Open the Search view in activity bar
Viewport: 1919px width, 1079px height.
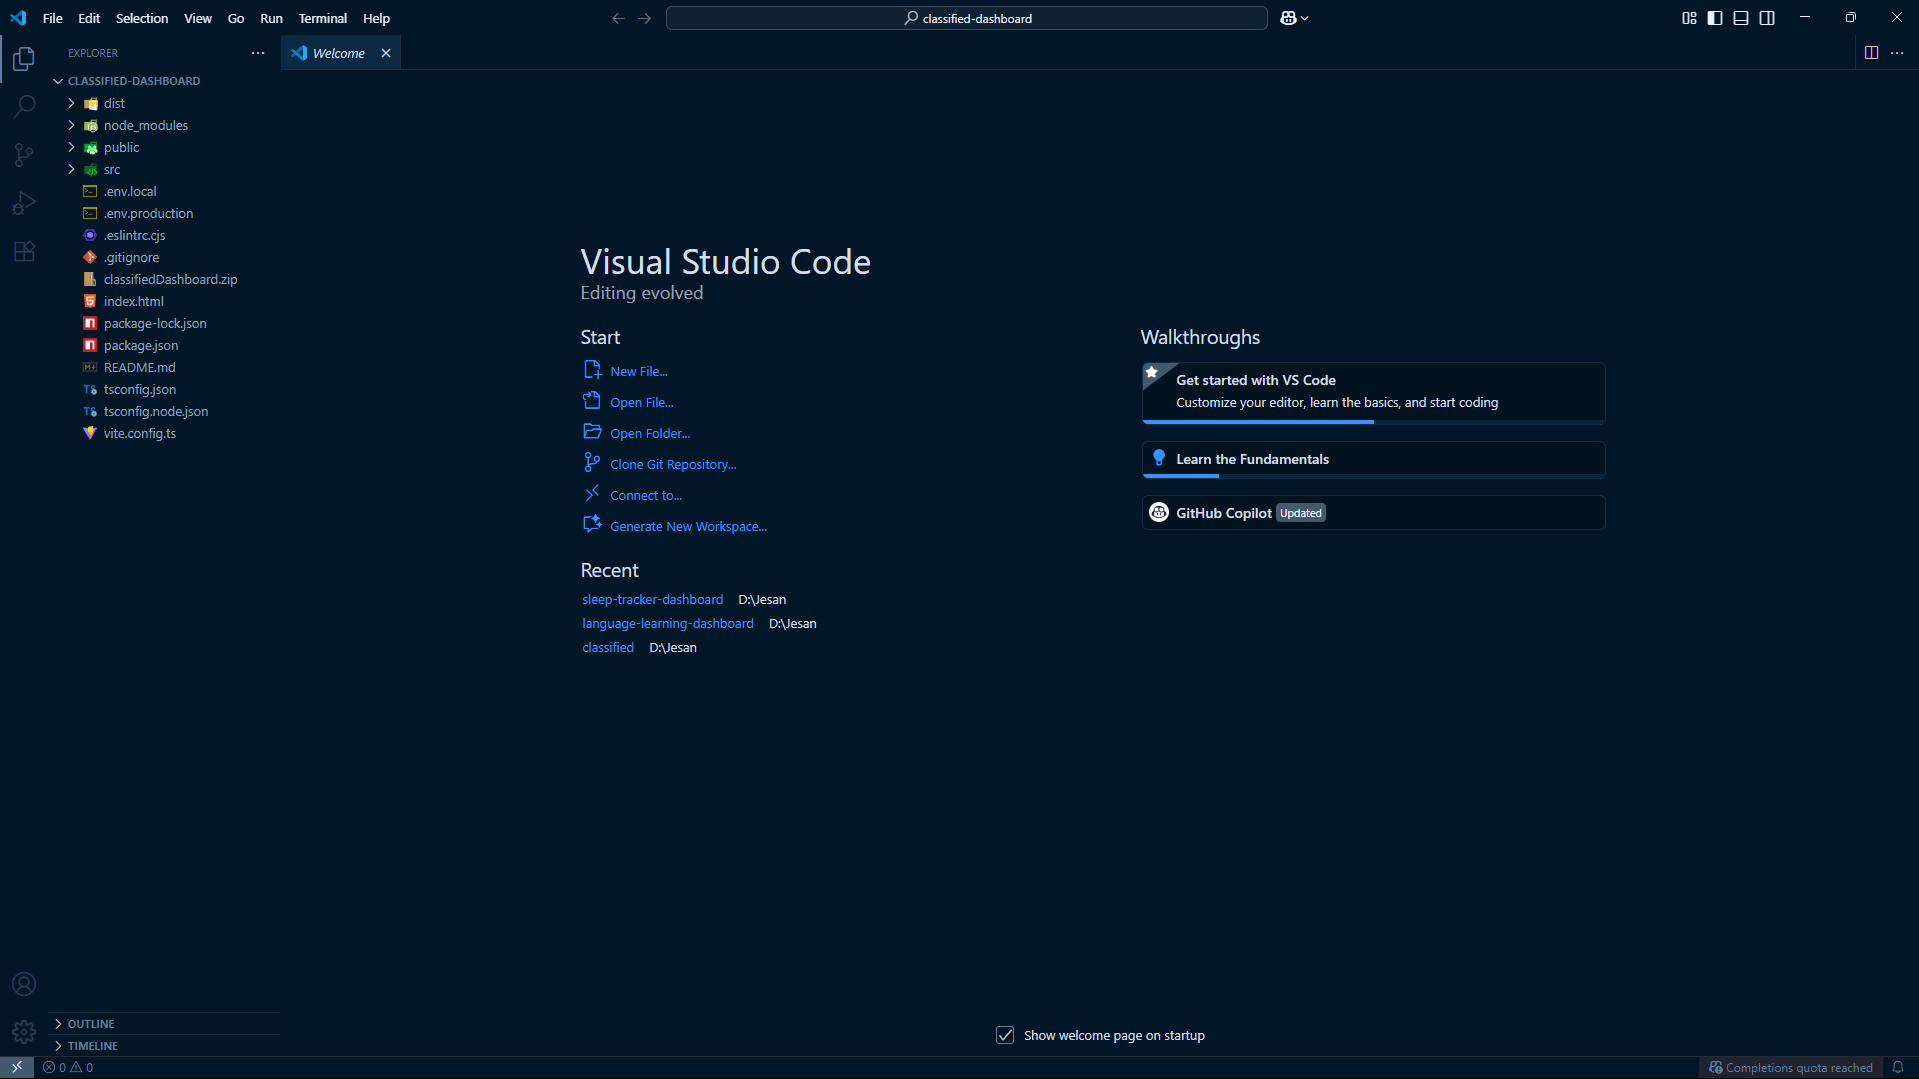pyautogui.click(x=24, y=106)
